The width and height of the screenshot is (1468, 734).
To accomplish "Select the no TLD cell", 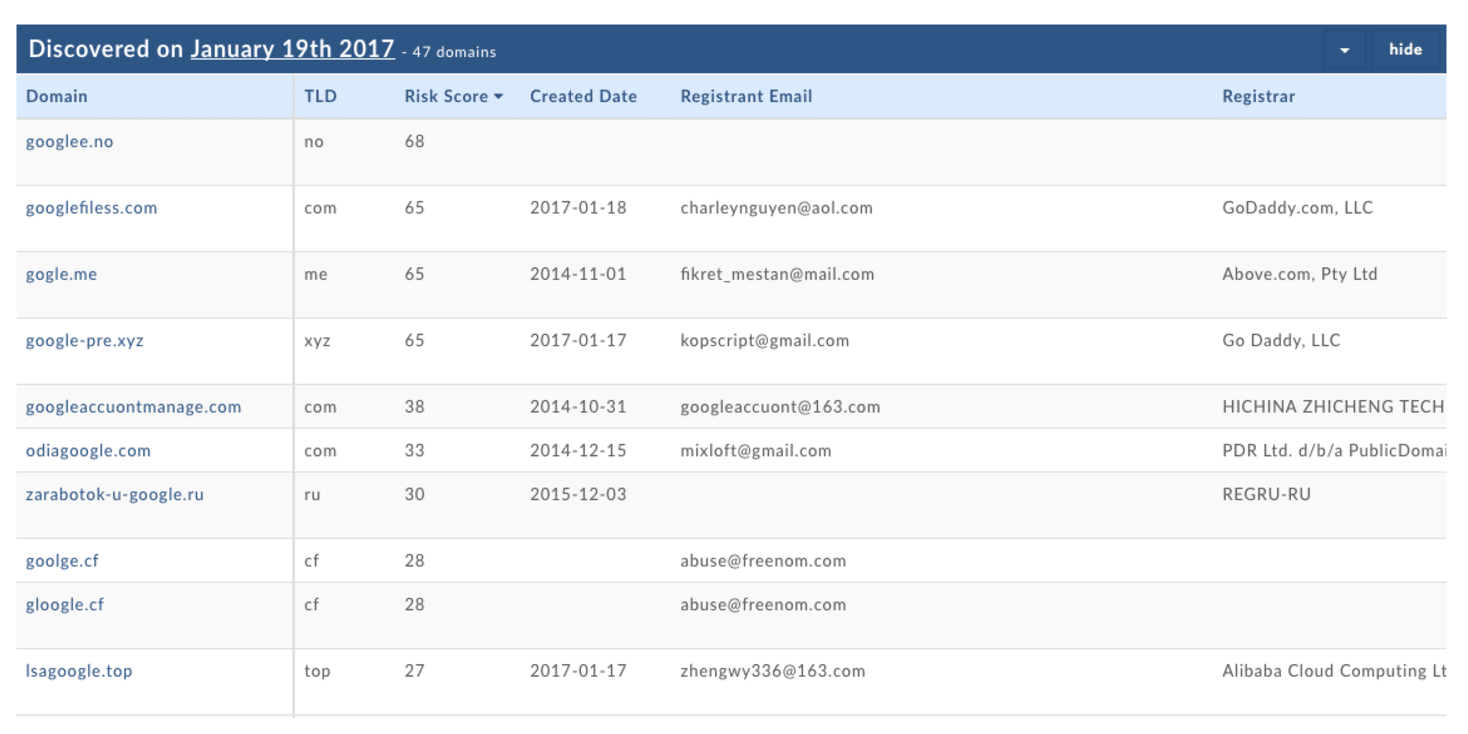I will pyautogui.click(x=314, y=142).
